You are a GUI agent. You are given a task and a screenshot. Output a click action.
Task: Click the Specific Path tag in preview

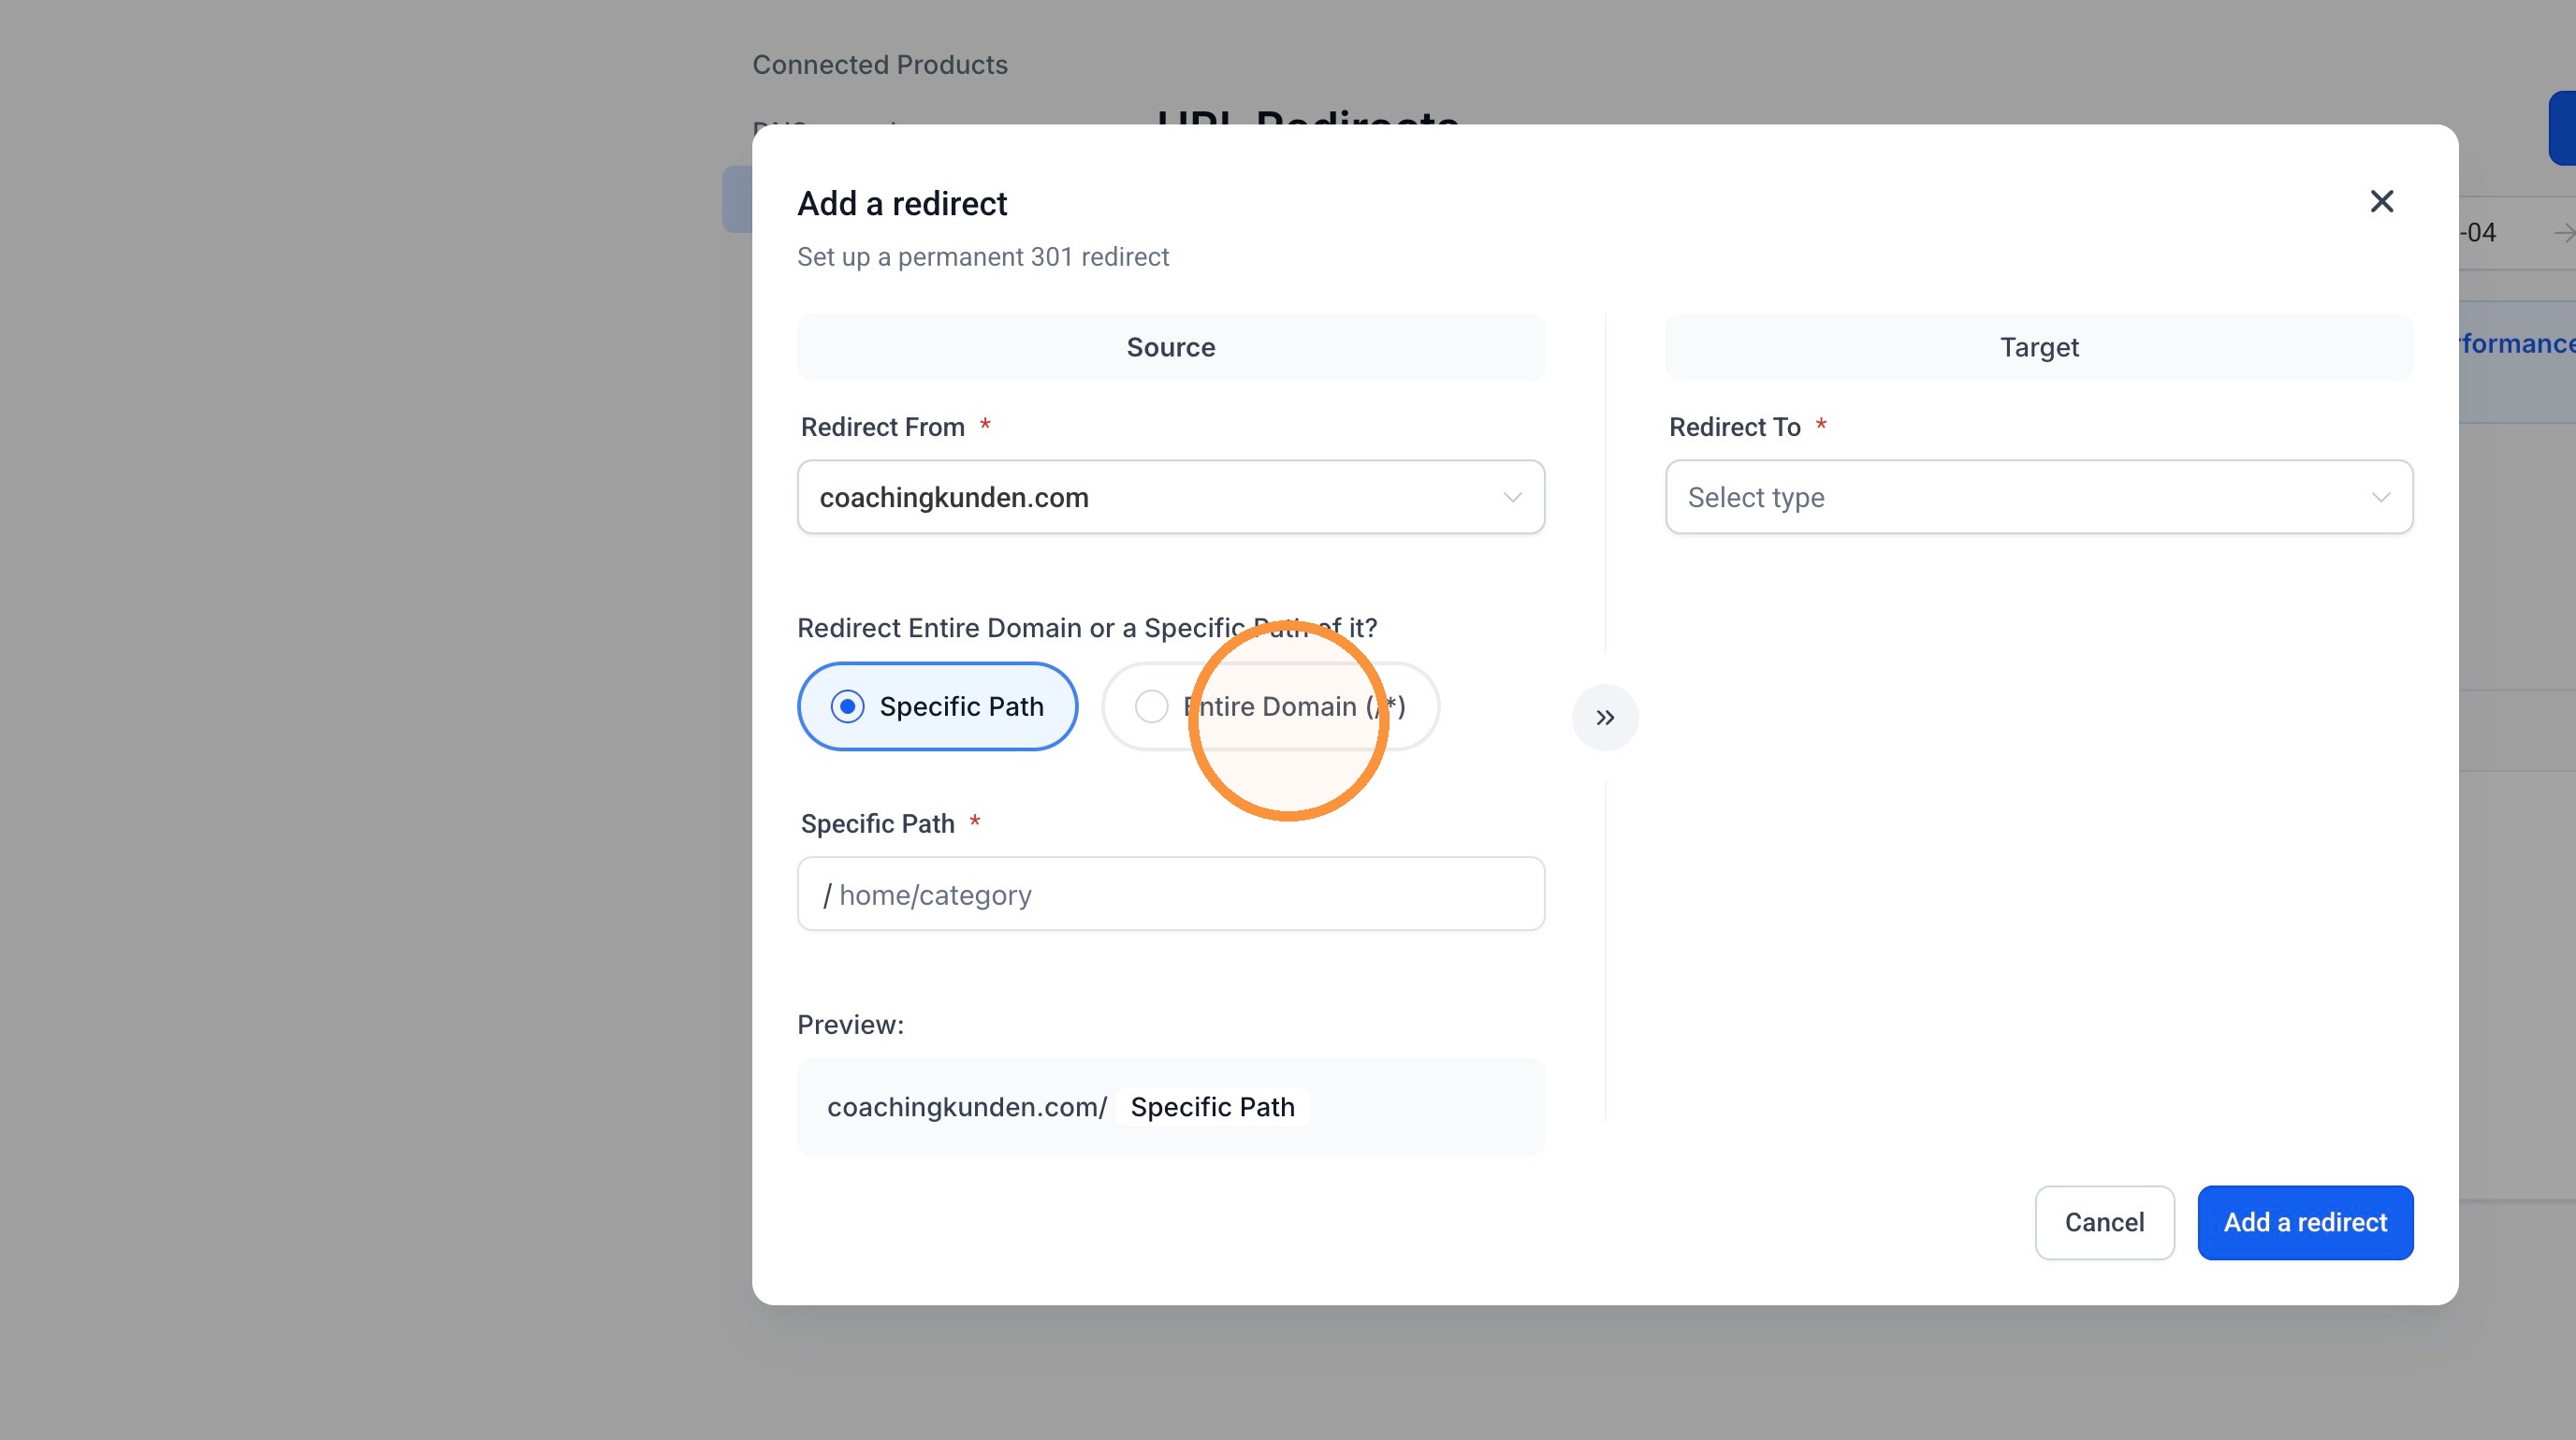[x=1212, y=1107]
